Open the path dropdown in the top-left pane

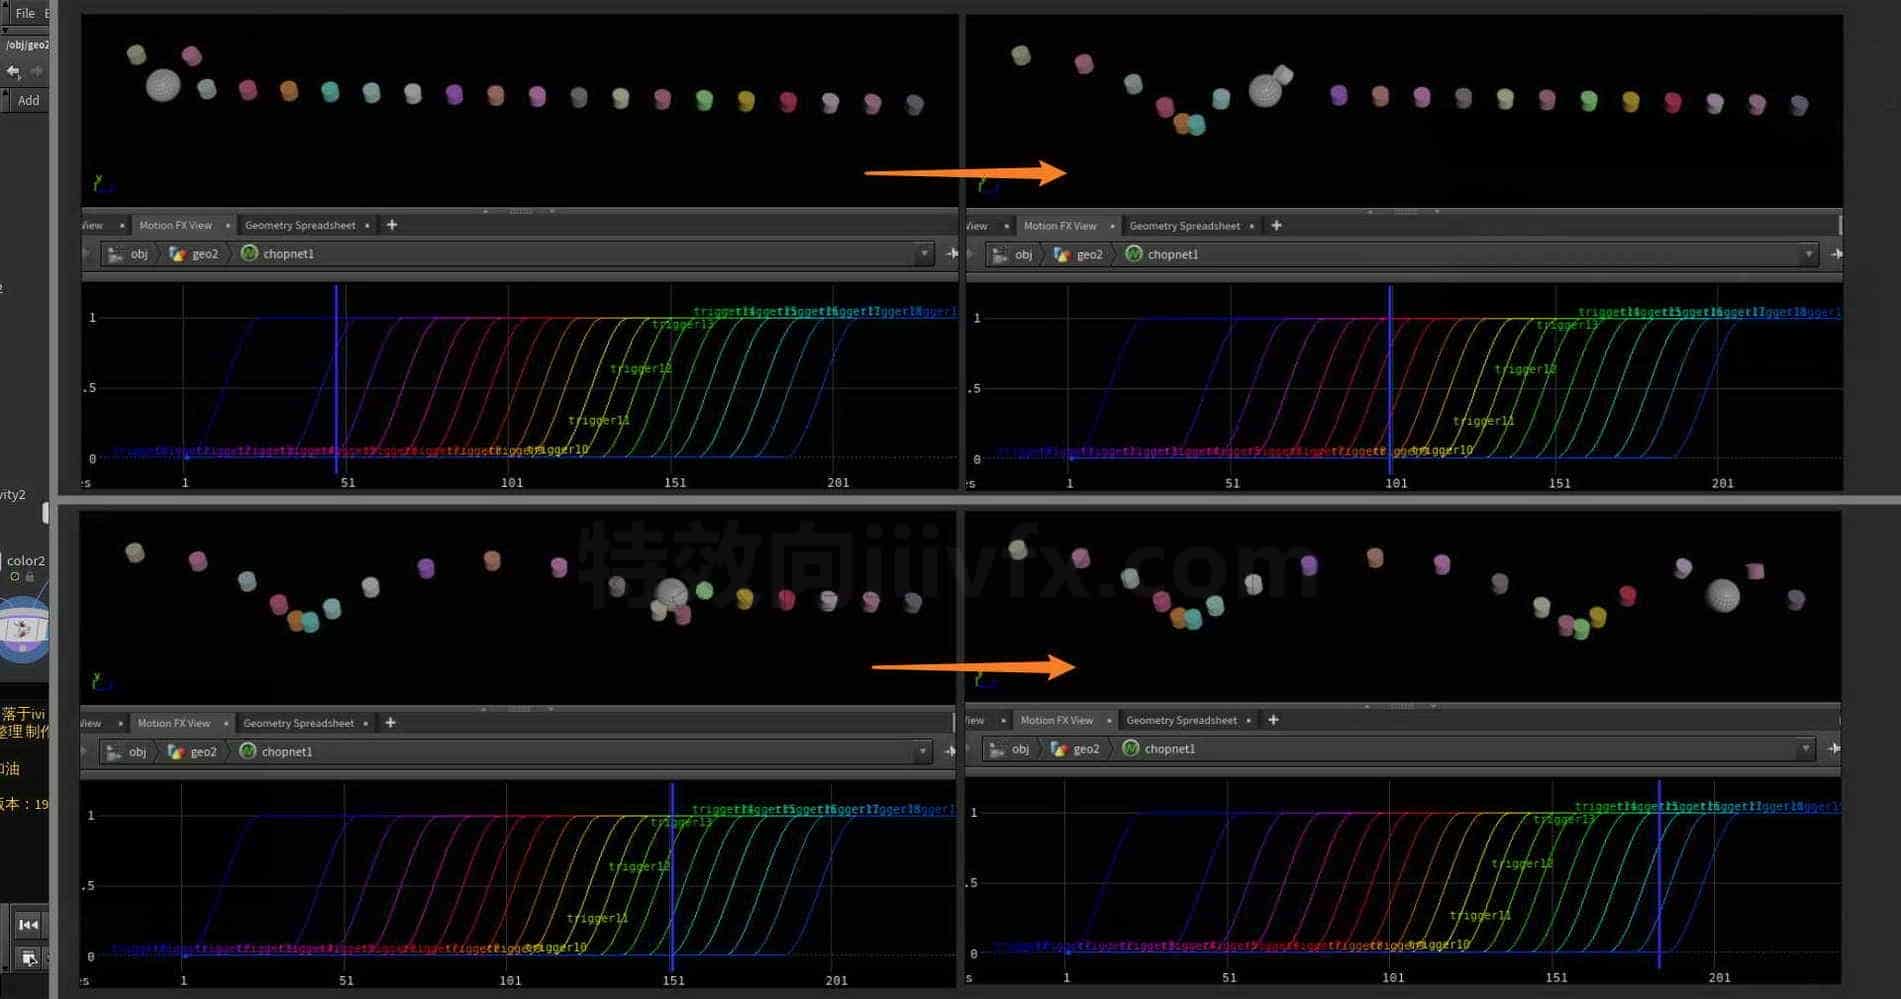924,254
